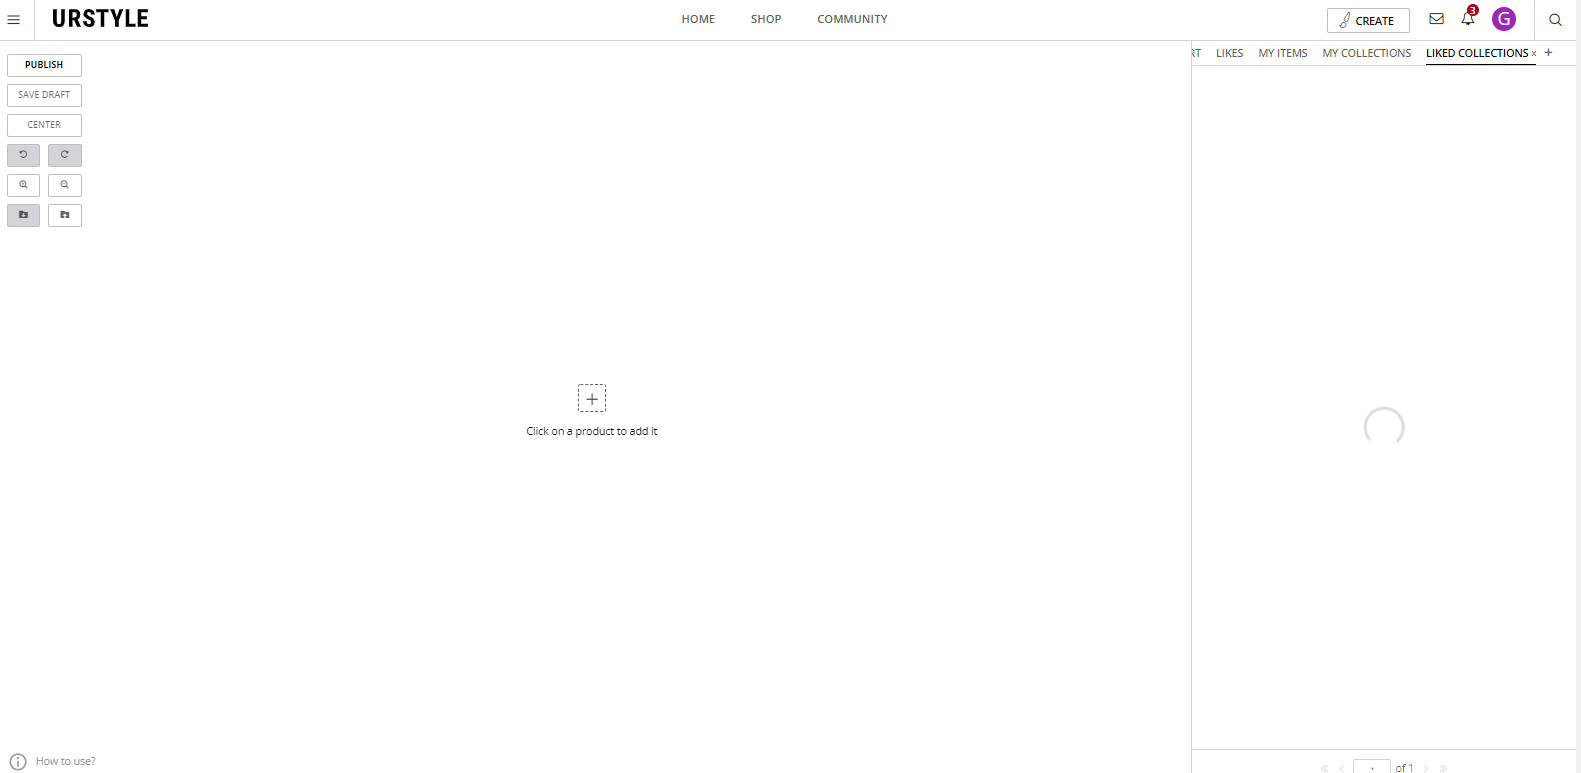Image resolution: width=1581 pixels, height=773 pixels.
Task: Switch to the MY COLLECTIONS tab
Action: (x=1367, y=53)
